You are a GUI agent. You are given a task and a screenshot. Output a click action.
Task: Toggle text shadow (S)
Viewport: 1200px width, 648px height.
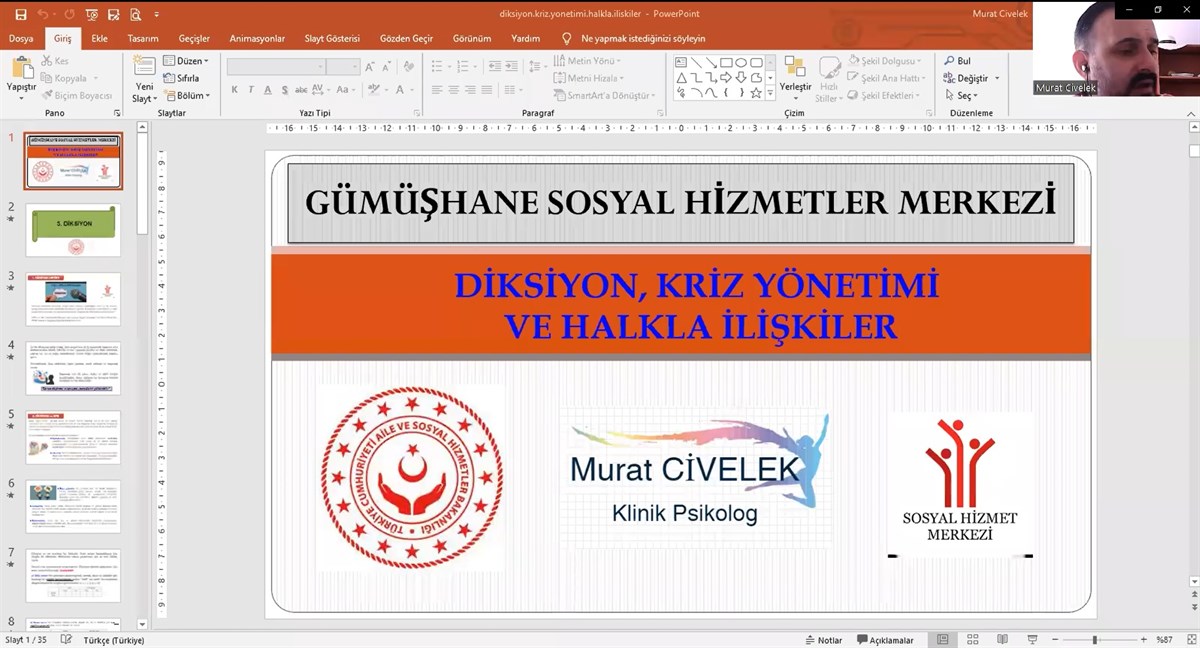(285, 90)
